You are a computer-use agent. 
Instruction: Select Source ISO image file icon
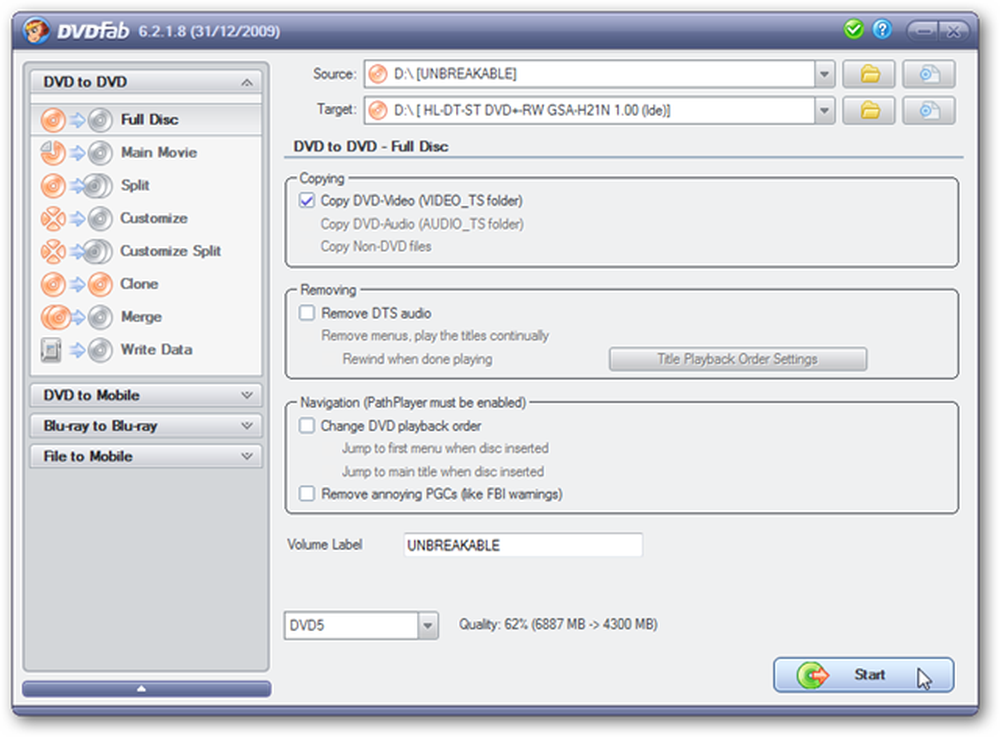929,74
